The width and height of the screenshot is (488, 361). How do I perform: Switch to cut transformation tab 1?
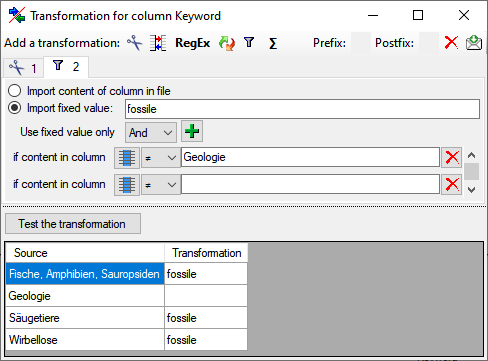(x=23, y=68)
